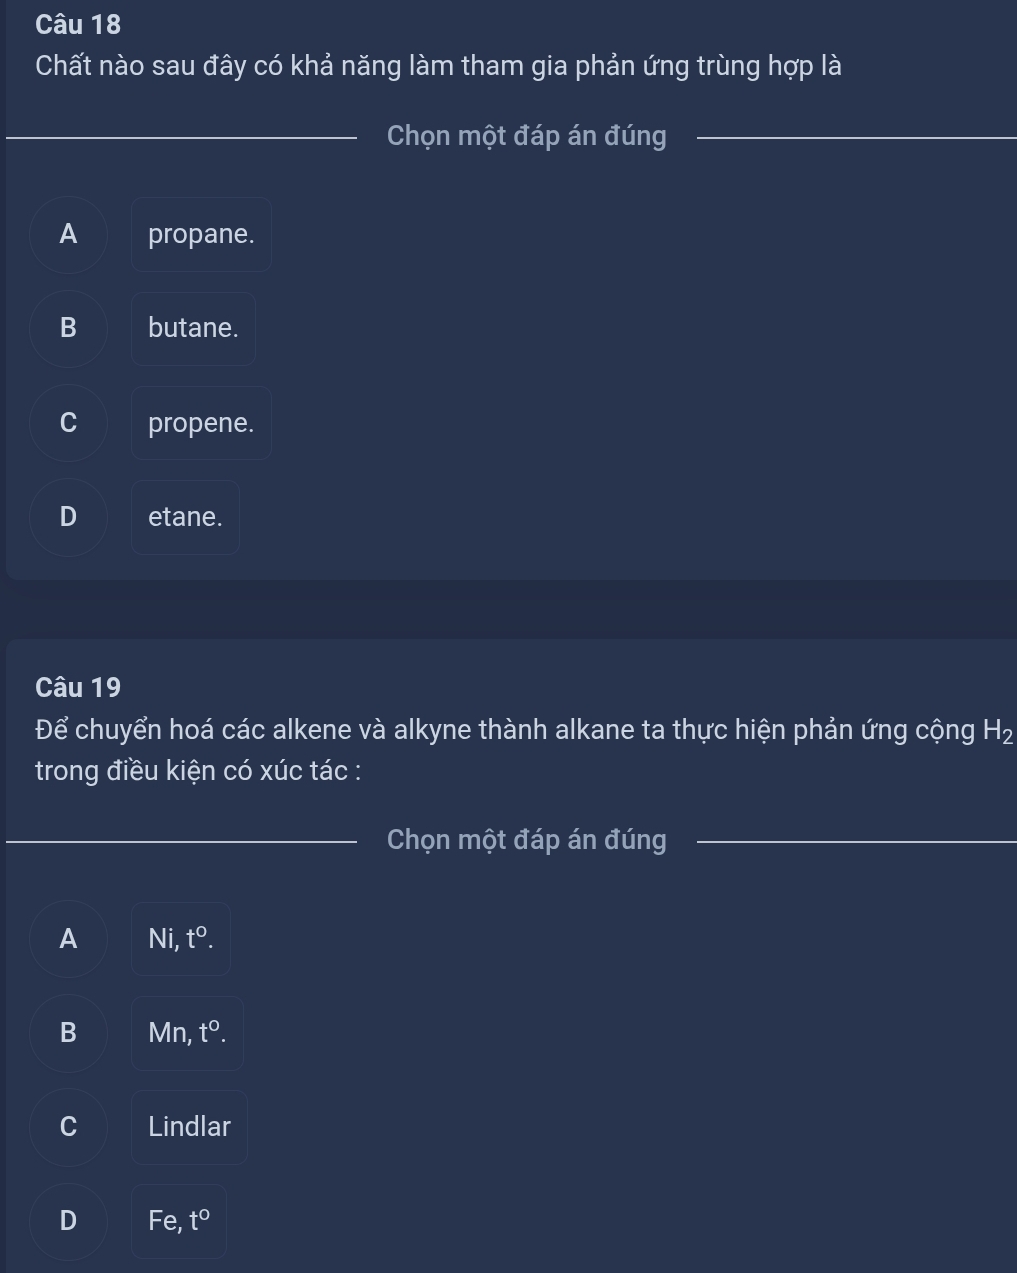Choose the 'Ni, t°.' answer box
Viewport: 1017px width, 1273px height.
pos(181,938)
